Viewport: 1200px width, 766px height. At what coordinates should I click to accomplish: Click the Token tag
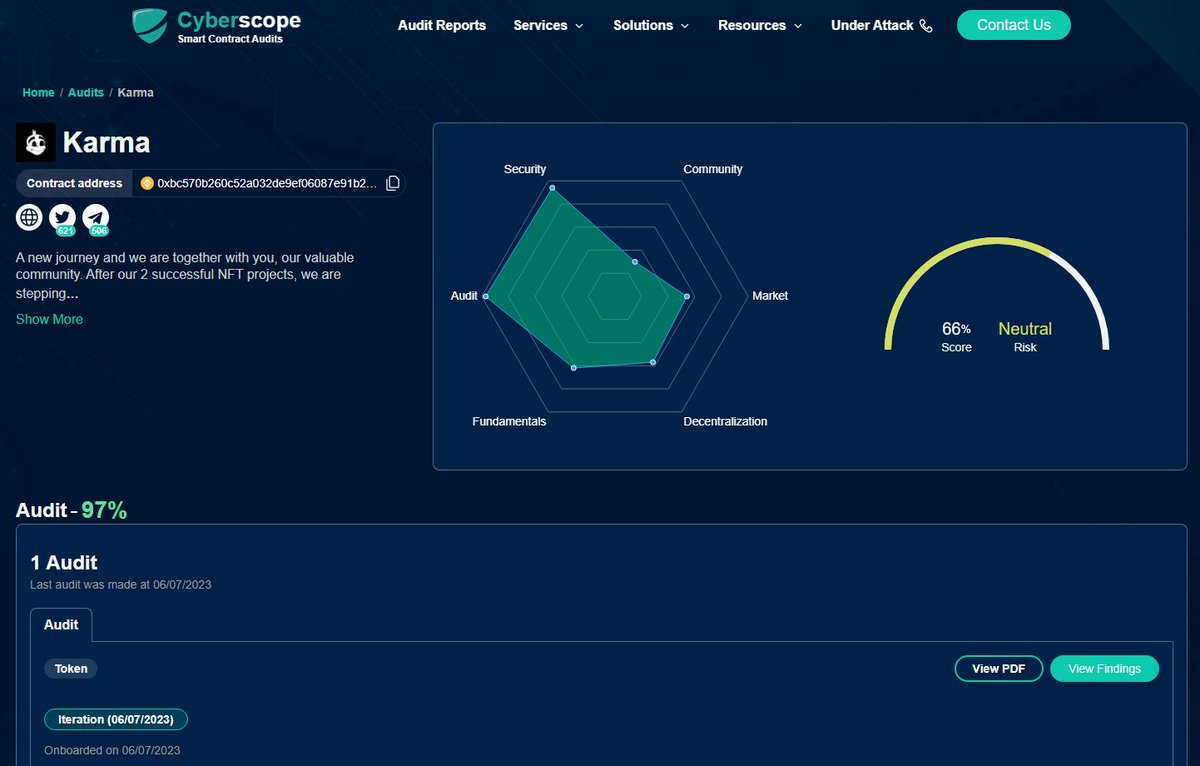click(71, 668)
